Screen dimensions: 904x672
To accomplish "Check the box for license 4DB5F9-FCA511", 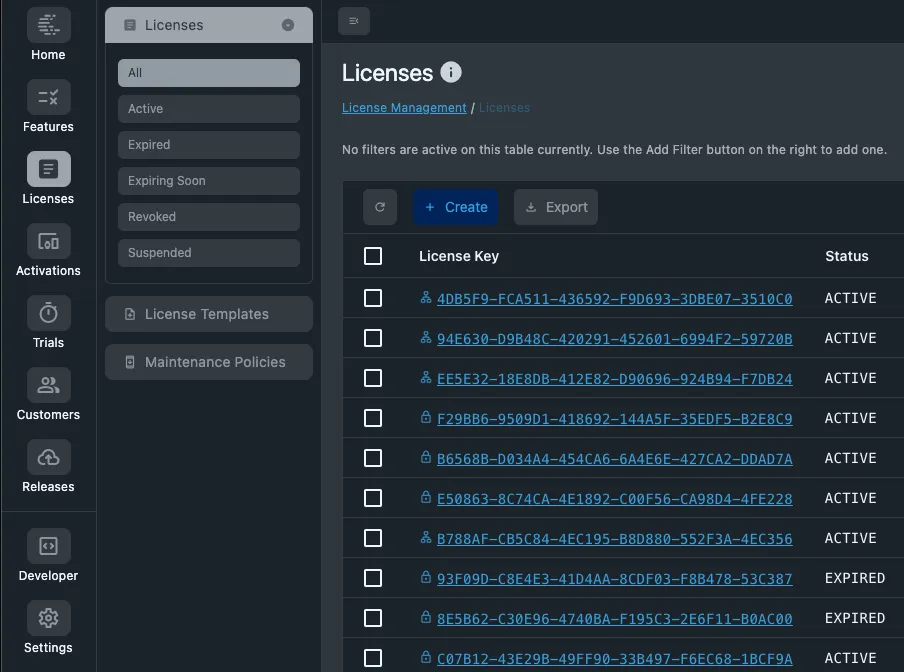I will click(373, 298).
